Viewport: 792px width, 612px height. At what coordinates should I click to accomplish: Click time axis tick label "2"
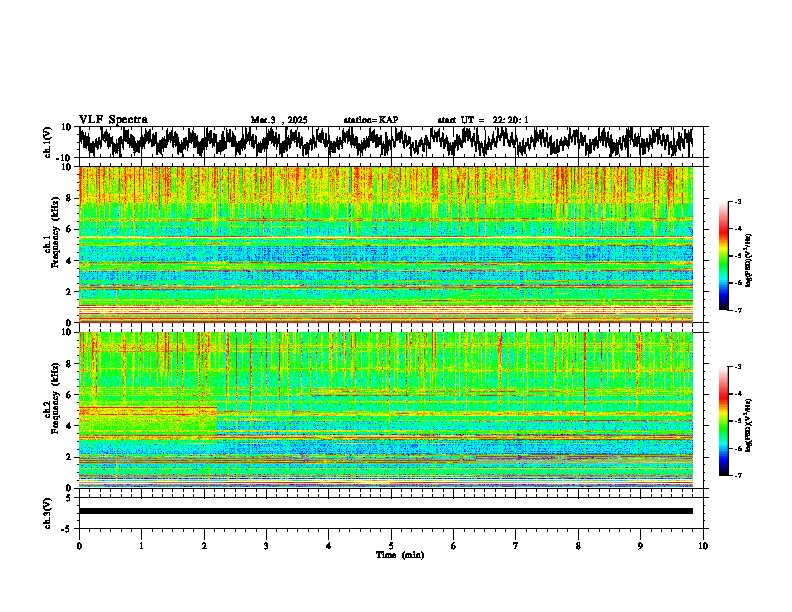point(204,546)
